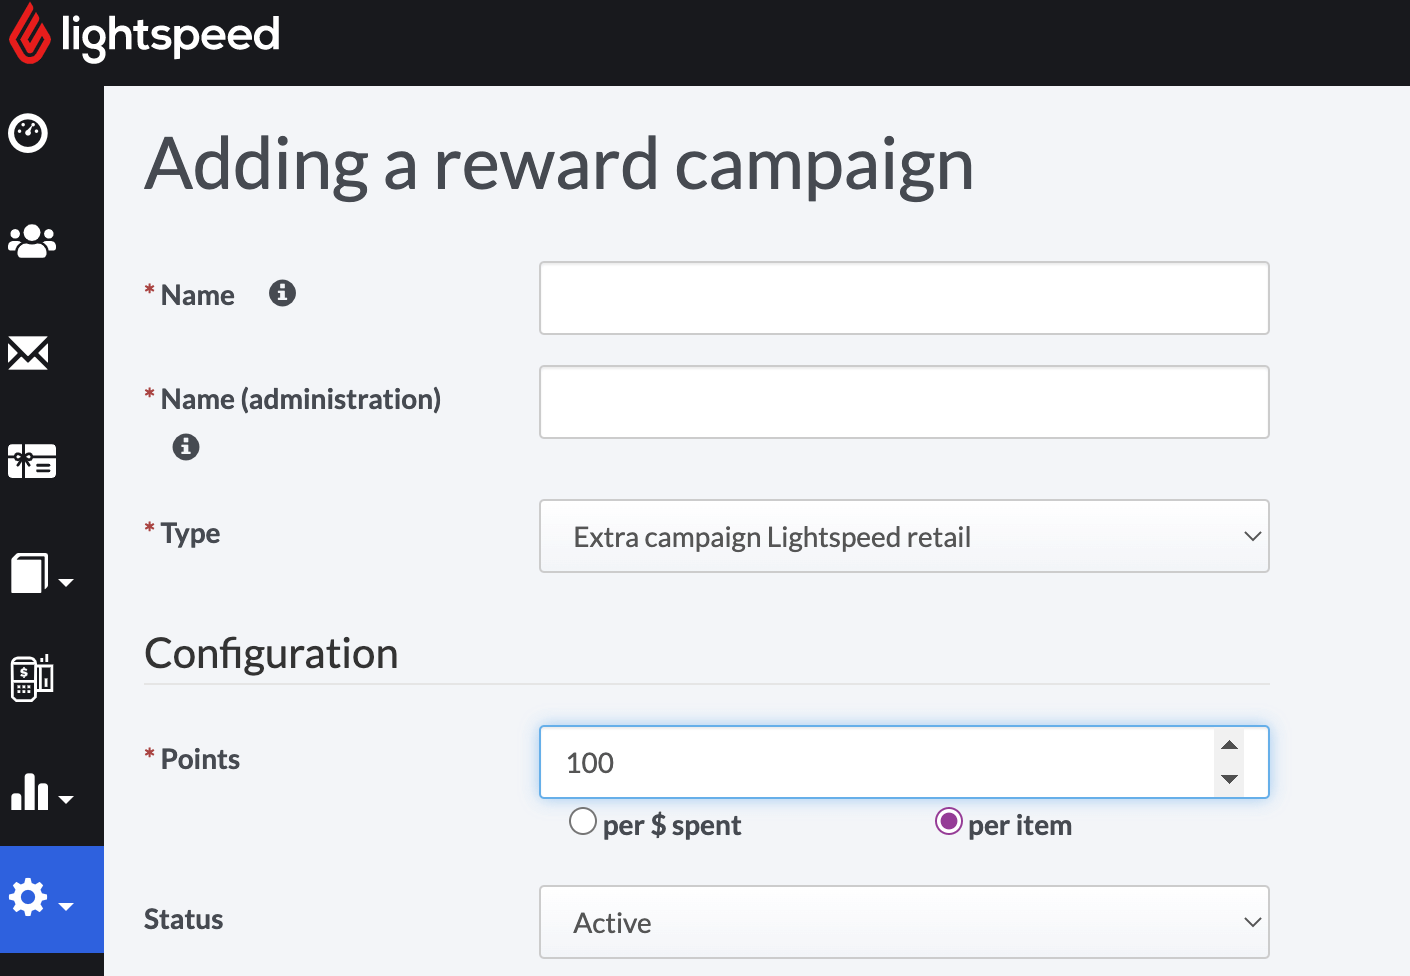Select the per $ spent radio button

click(x=583, y=821)
